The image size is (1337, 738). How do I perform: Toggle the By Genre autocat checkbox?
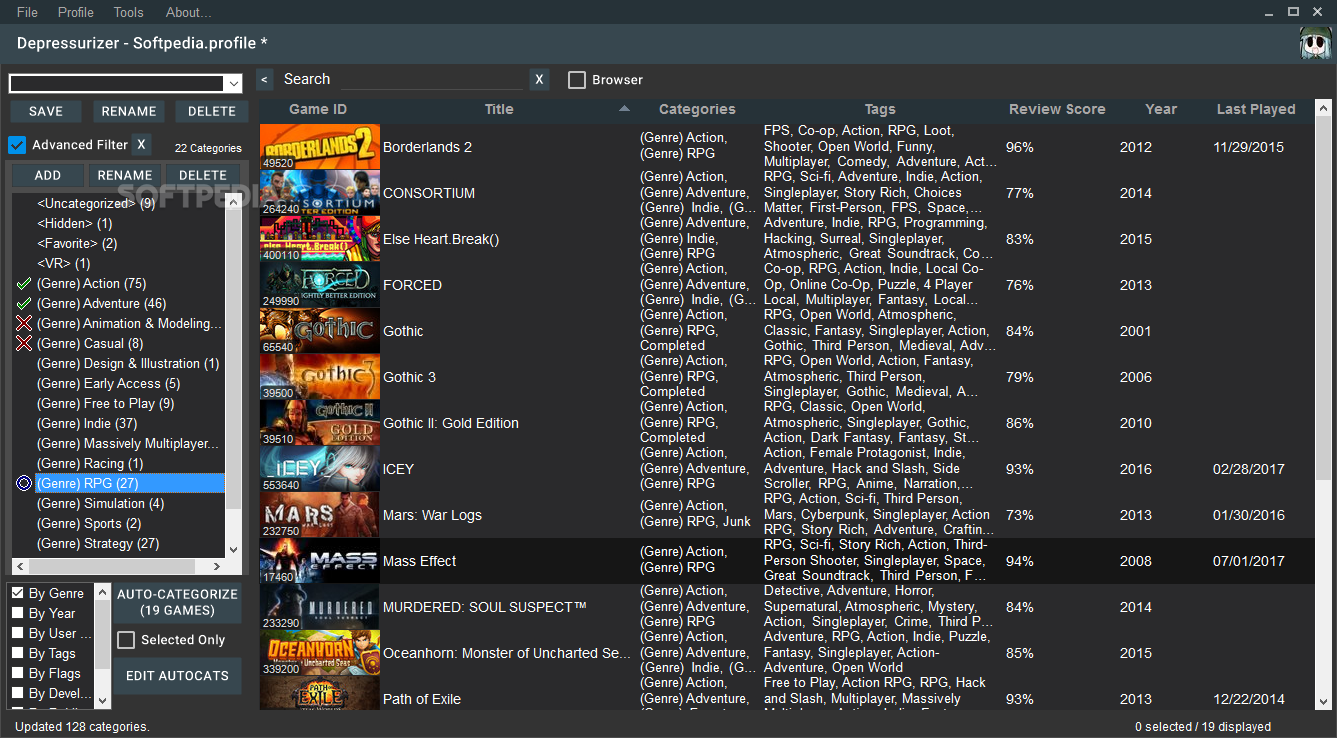point(17,593)
